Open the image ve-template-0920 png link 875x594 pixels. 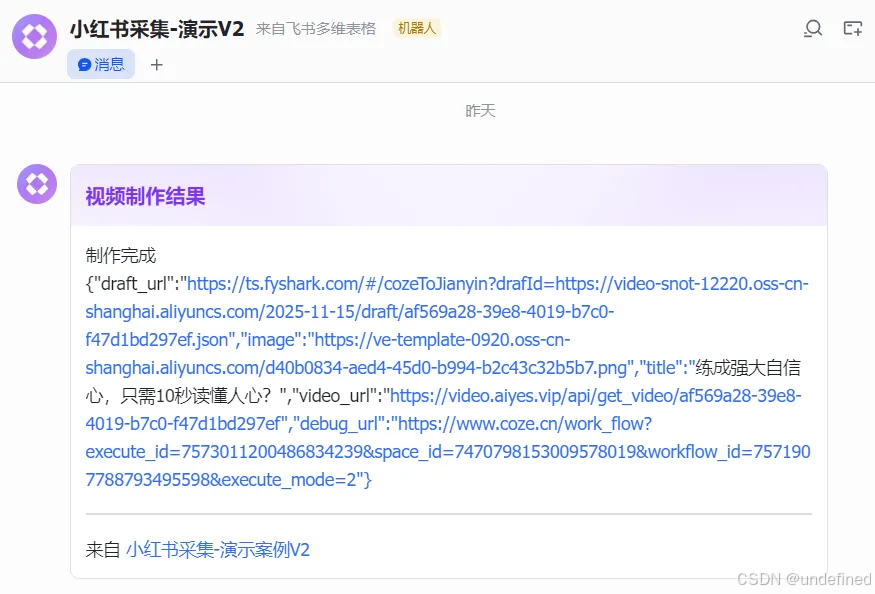point(355,353)
